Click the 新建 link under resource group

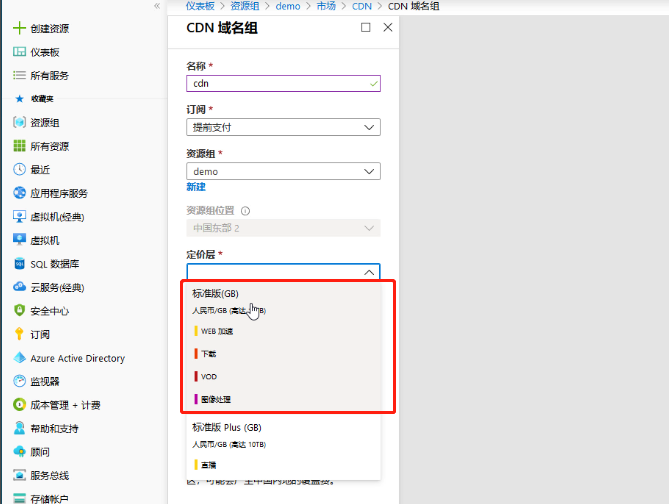tap(196, 187)
